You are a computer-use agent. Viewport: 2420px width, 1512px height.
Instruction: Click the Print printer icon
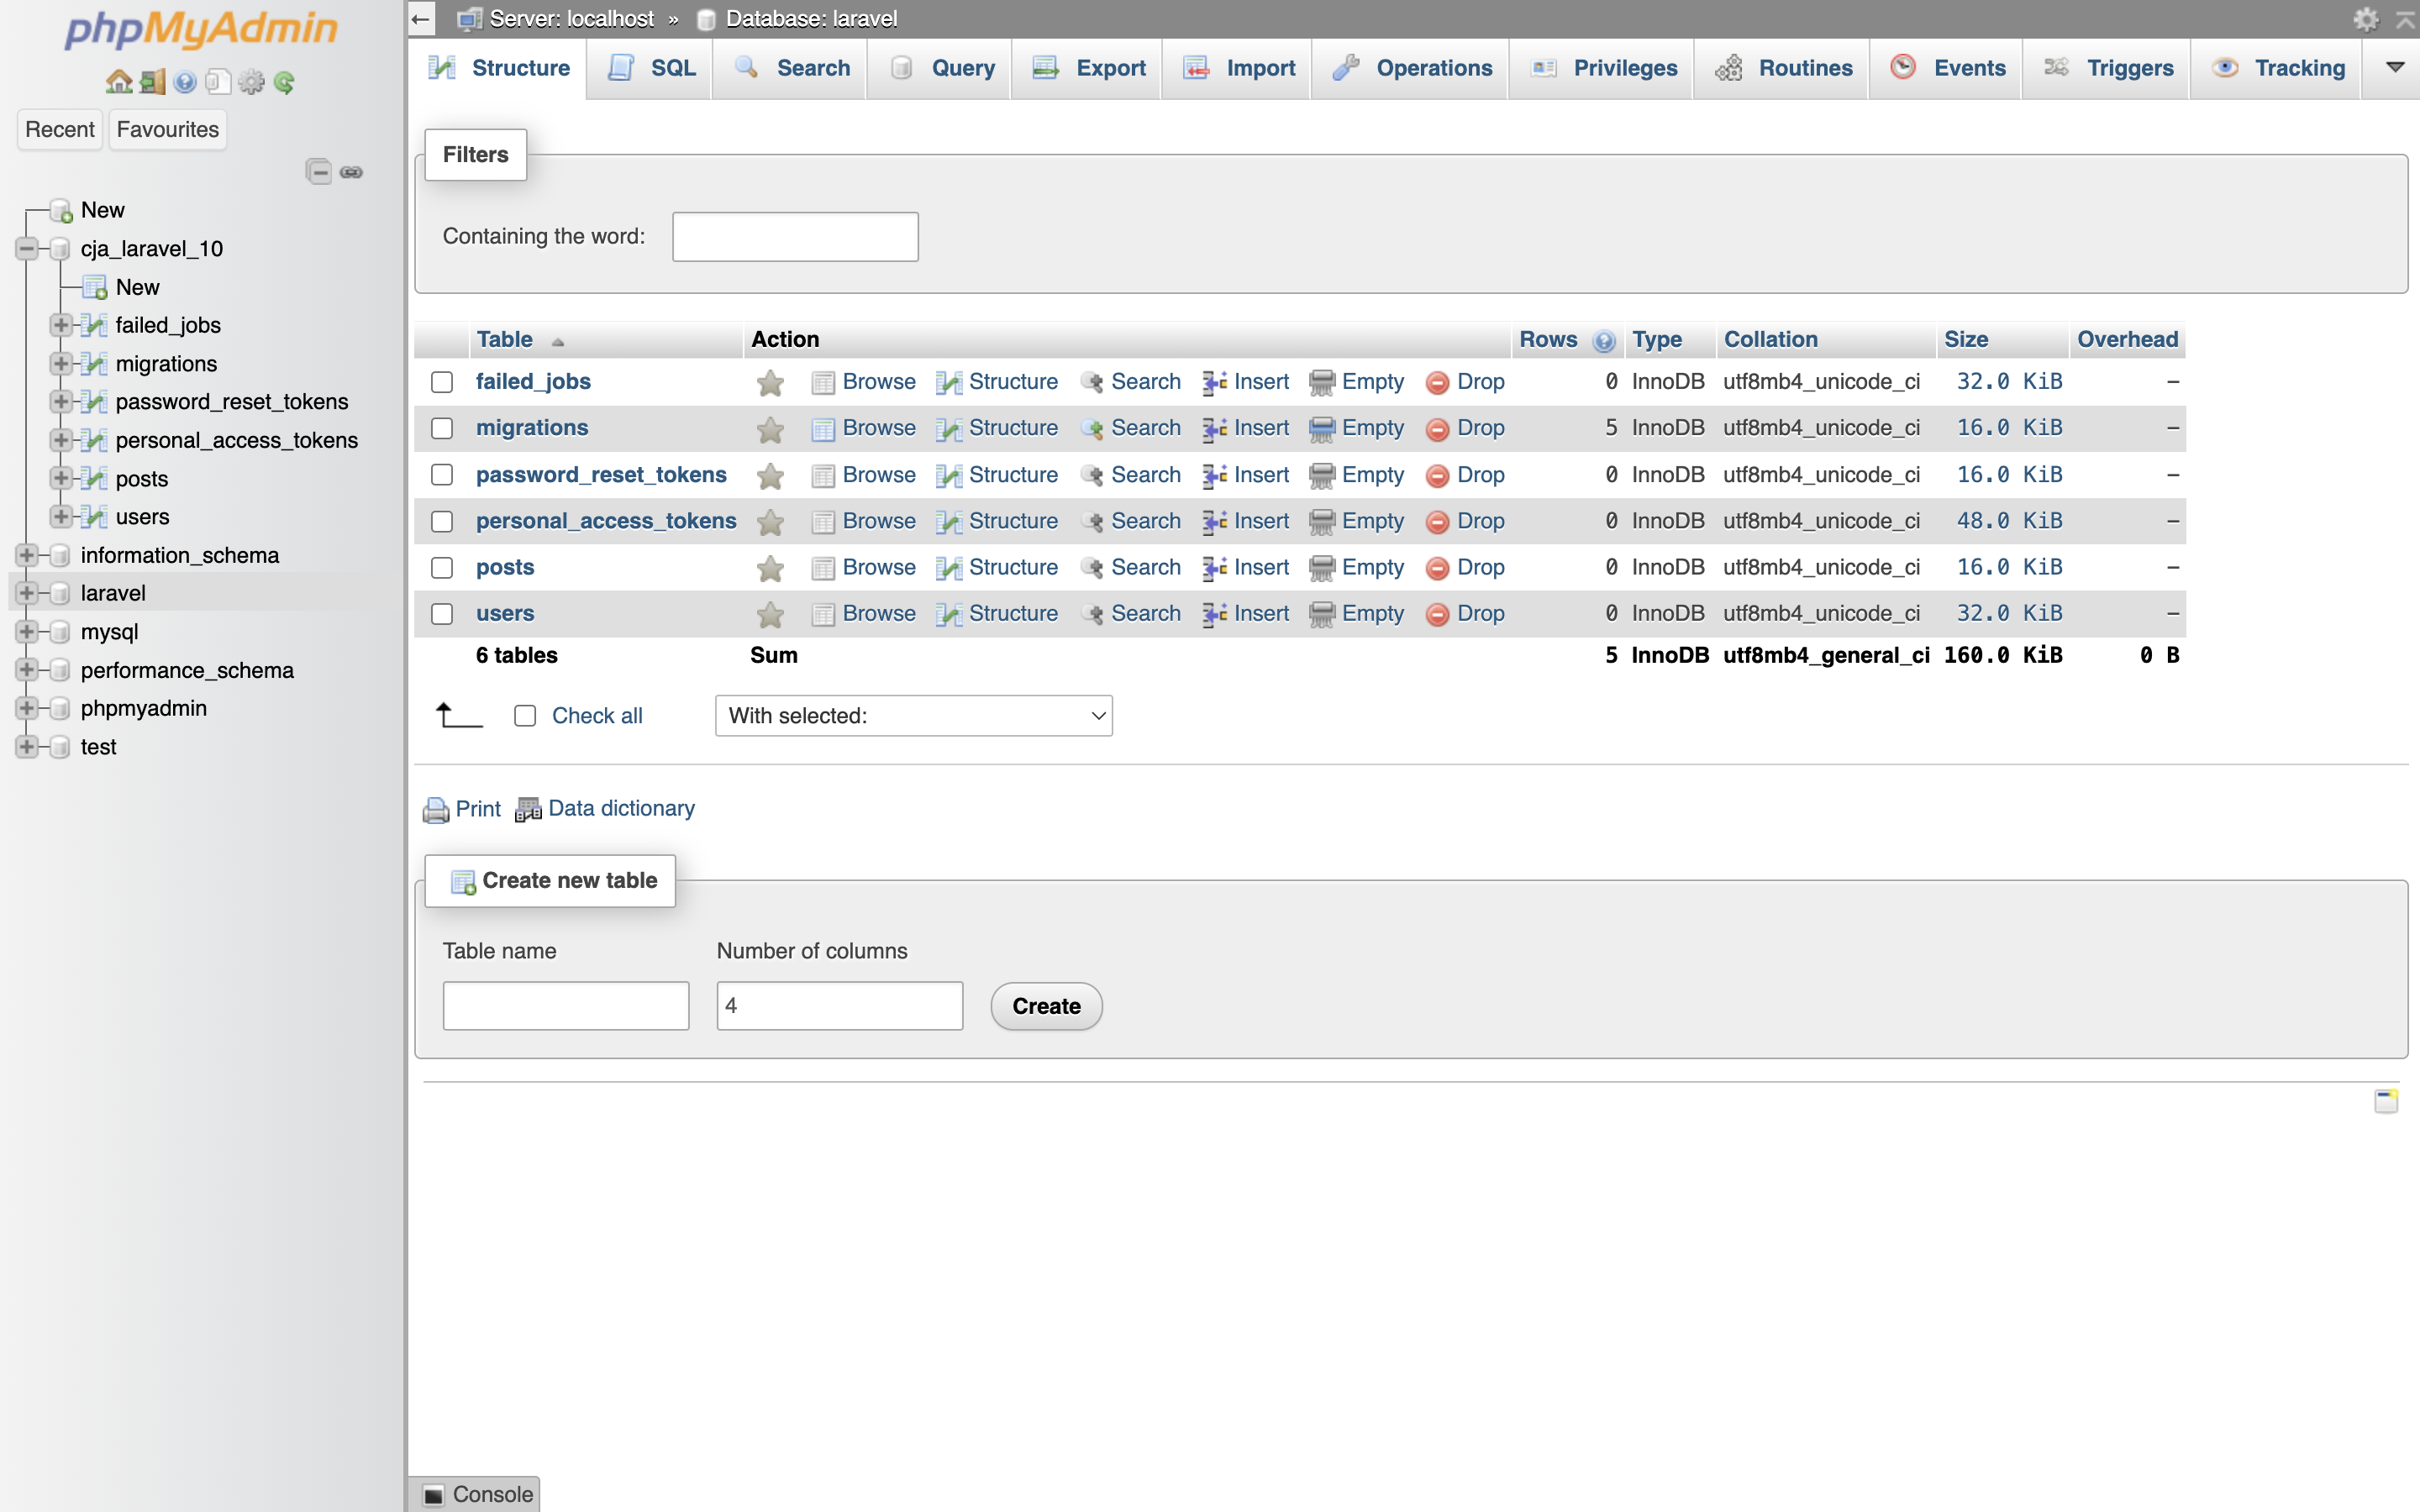click(436, 809)
